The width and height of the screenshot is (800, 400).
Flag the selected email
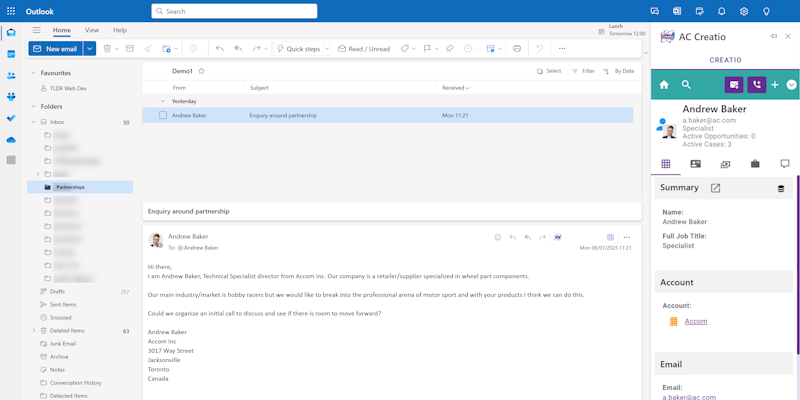[427, 48]
